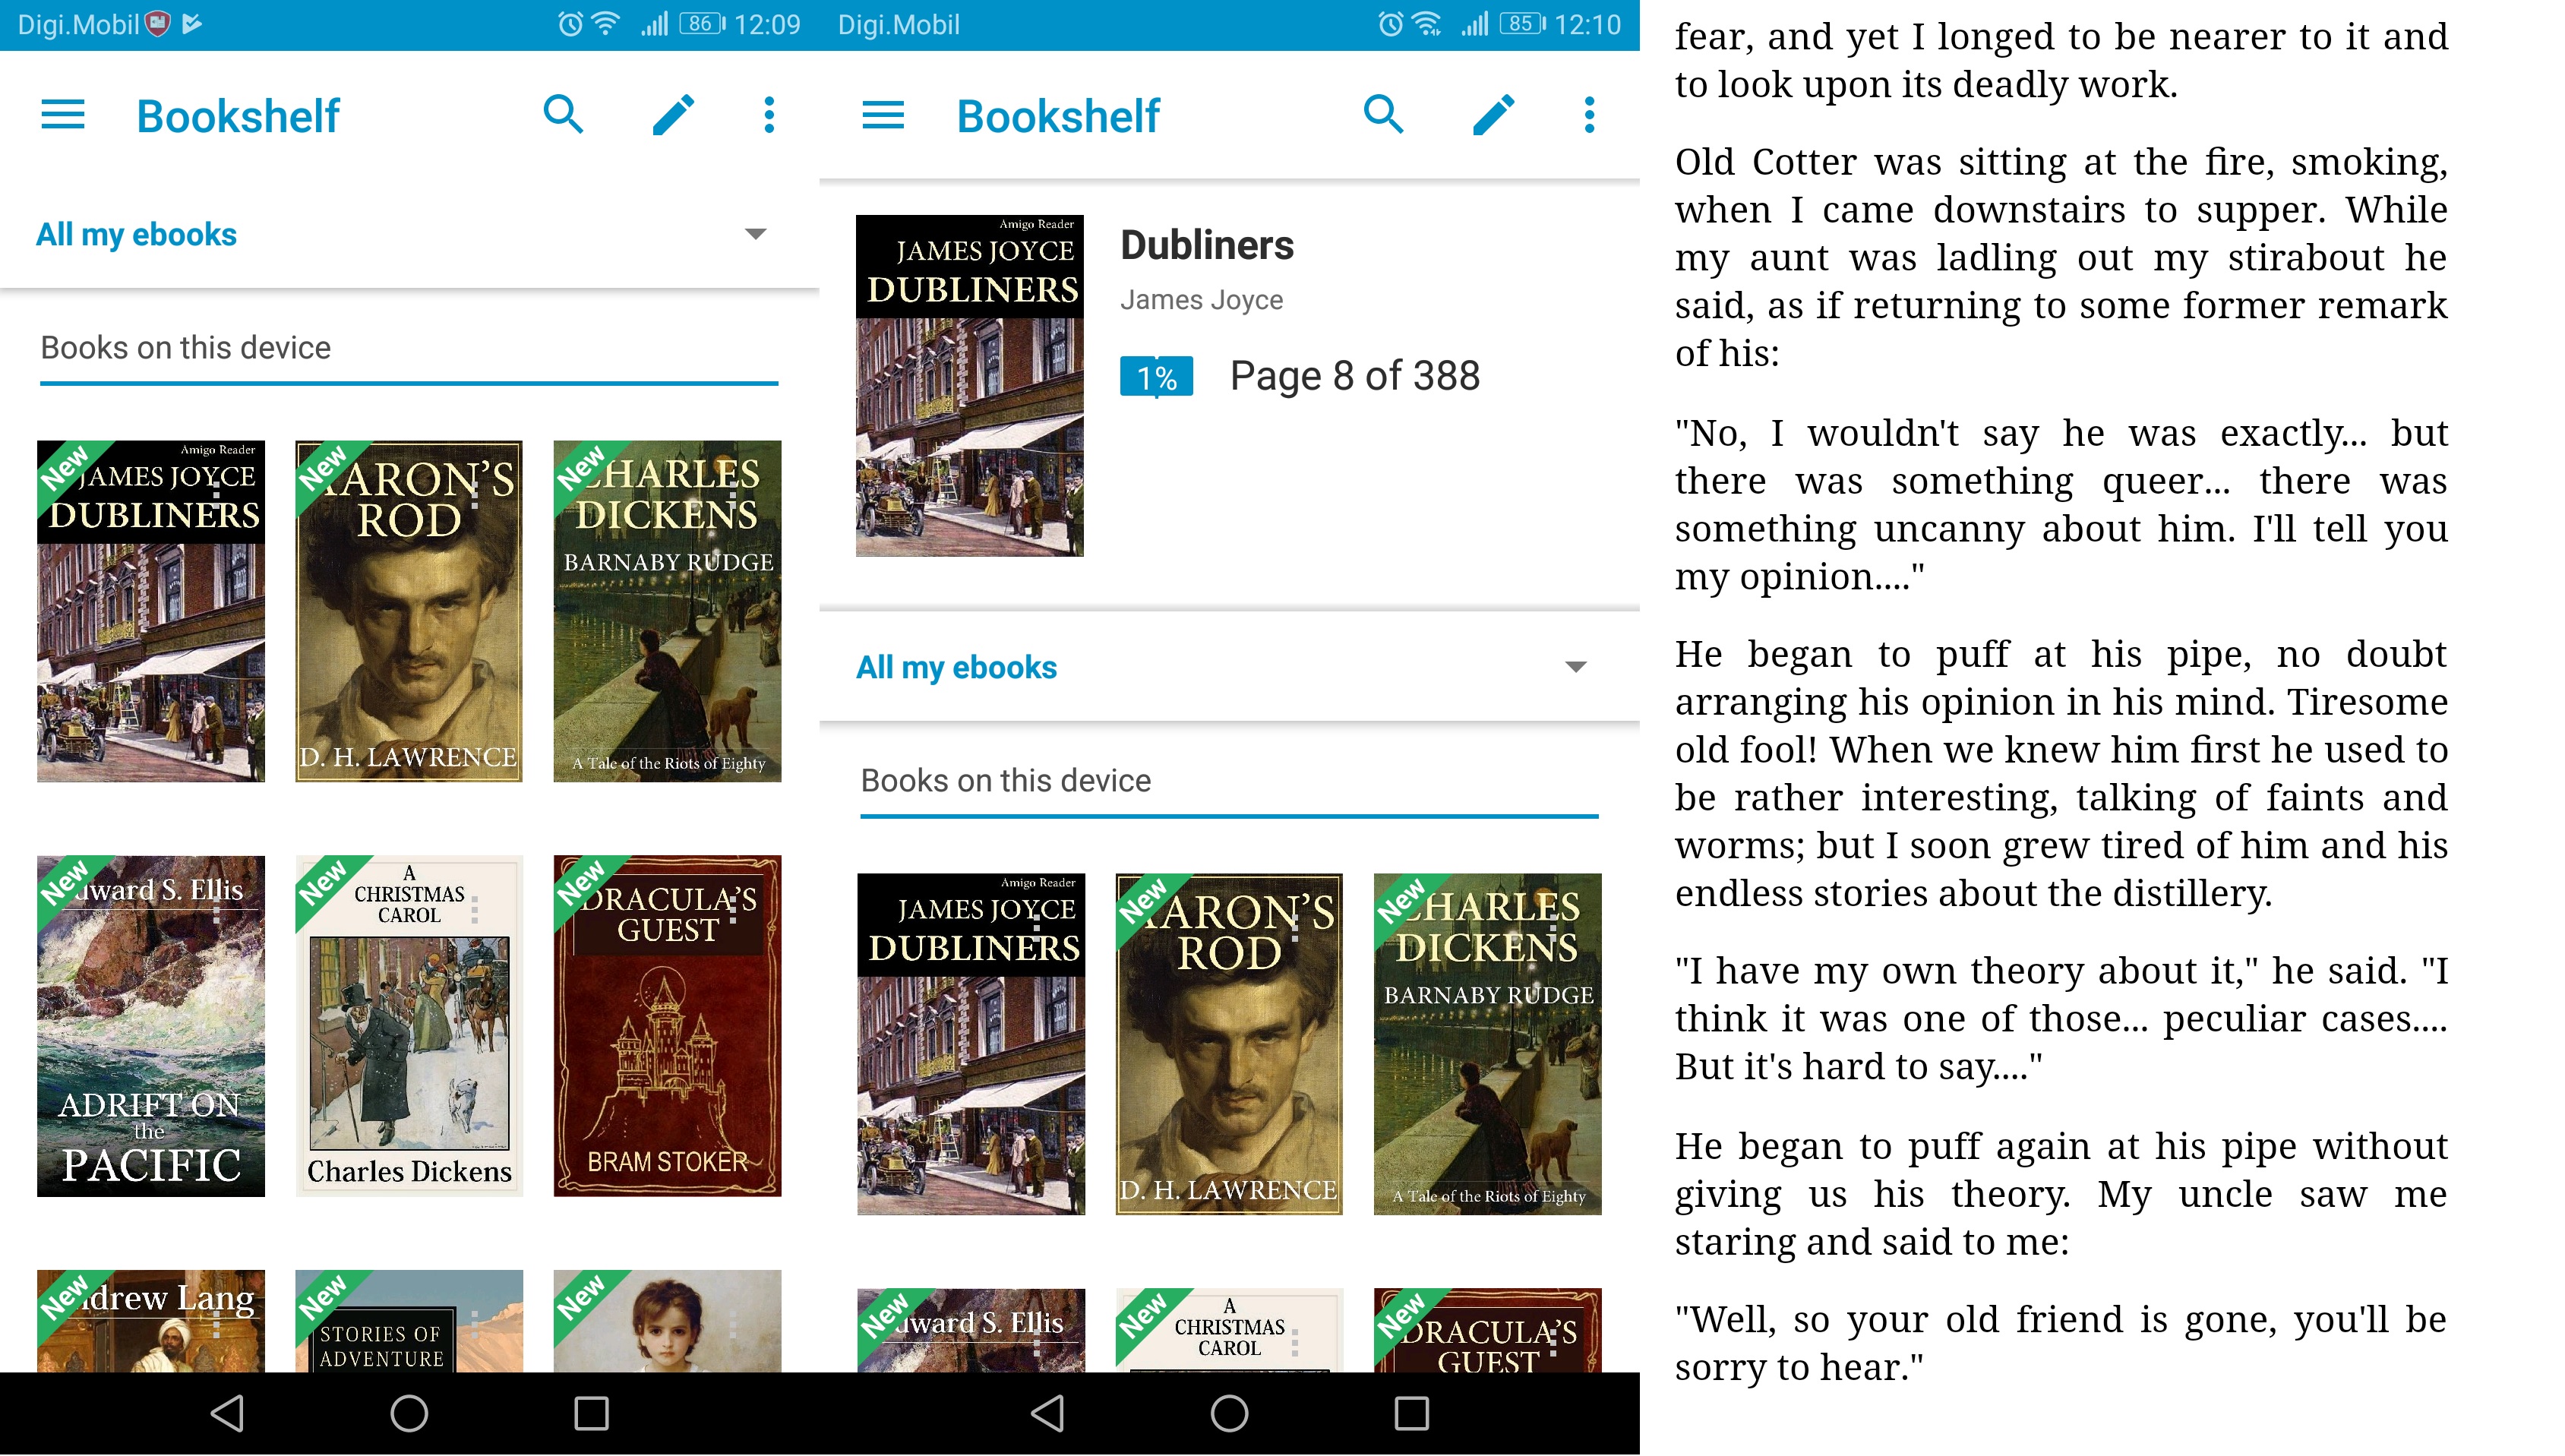
Task: Open three-dot overflow menu in left Bookshelf screen
Action: (769, 115)
